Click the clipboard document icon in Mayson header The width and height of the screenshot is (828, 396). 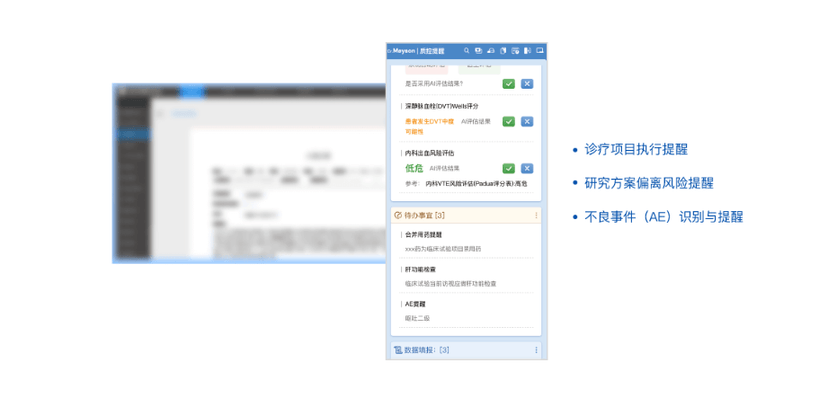503,51
